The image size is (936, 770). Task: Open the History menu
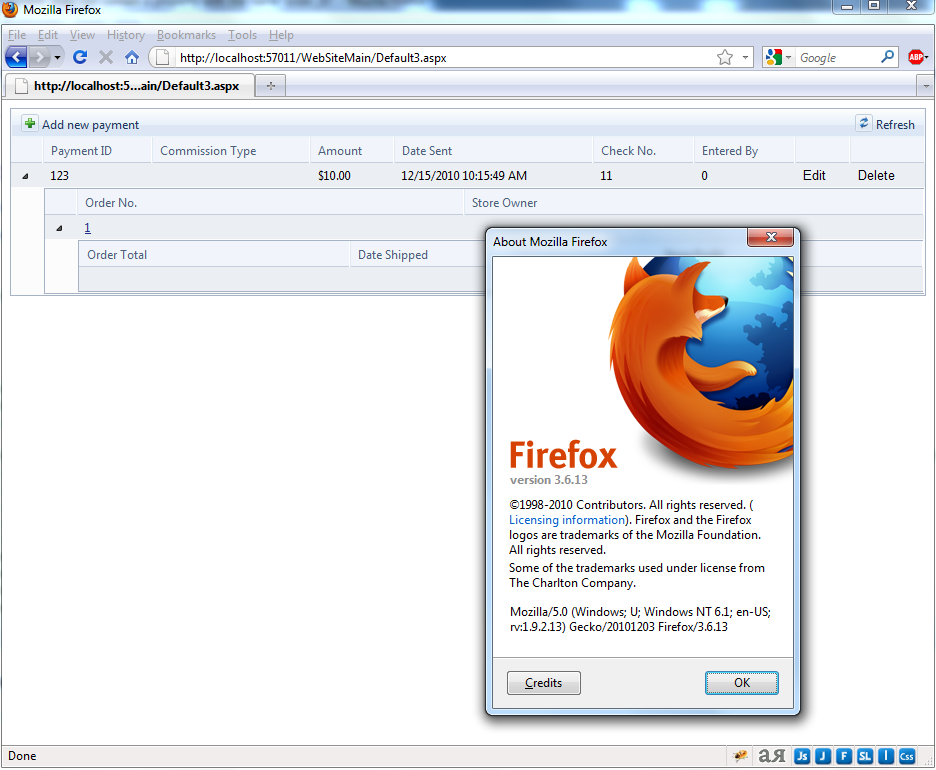(126, 35)
